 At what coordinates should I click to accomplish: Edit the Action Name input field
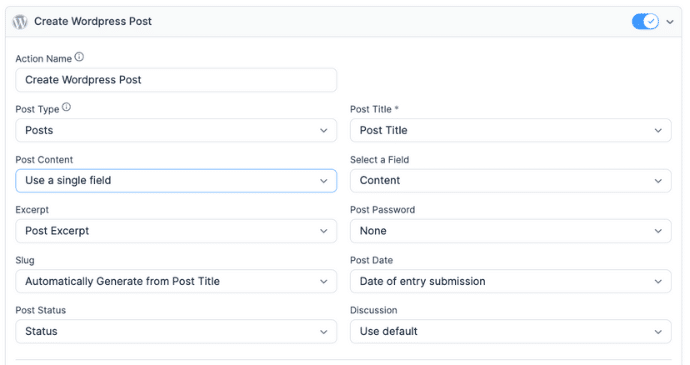pyautogui.click(x=176, y=80)
